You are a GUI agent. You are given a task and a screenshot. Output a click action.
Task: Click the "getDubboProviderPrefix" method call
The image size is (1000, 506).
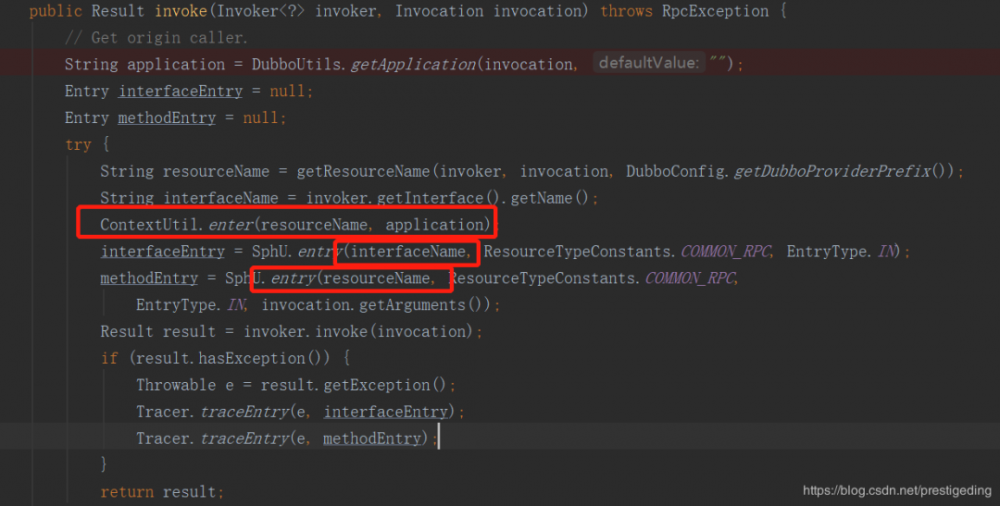click(832, 172)
